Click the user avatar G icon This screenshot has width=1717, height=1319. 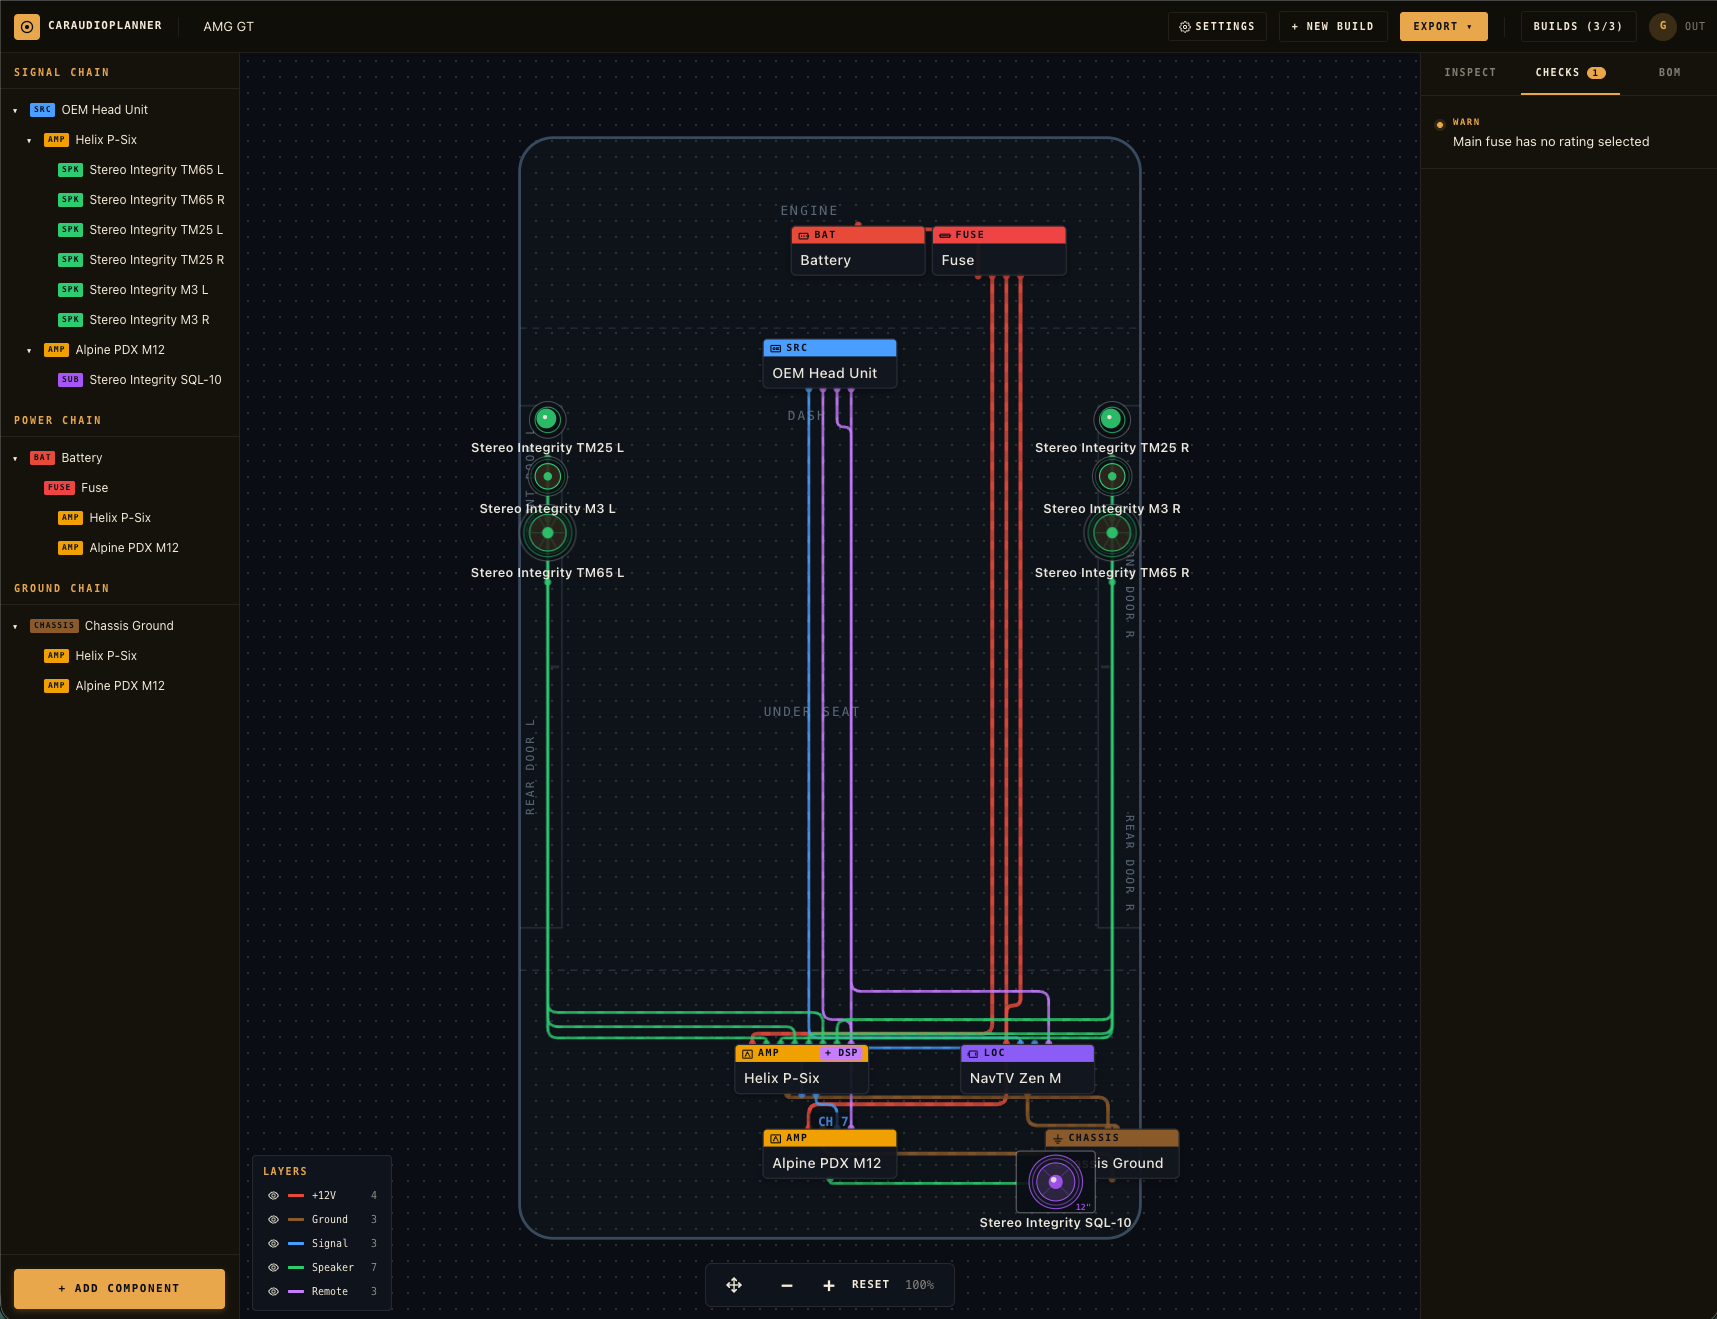1662,27
